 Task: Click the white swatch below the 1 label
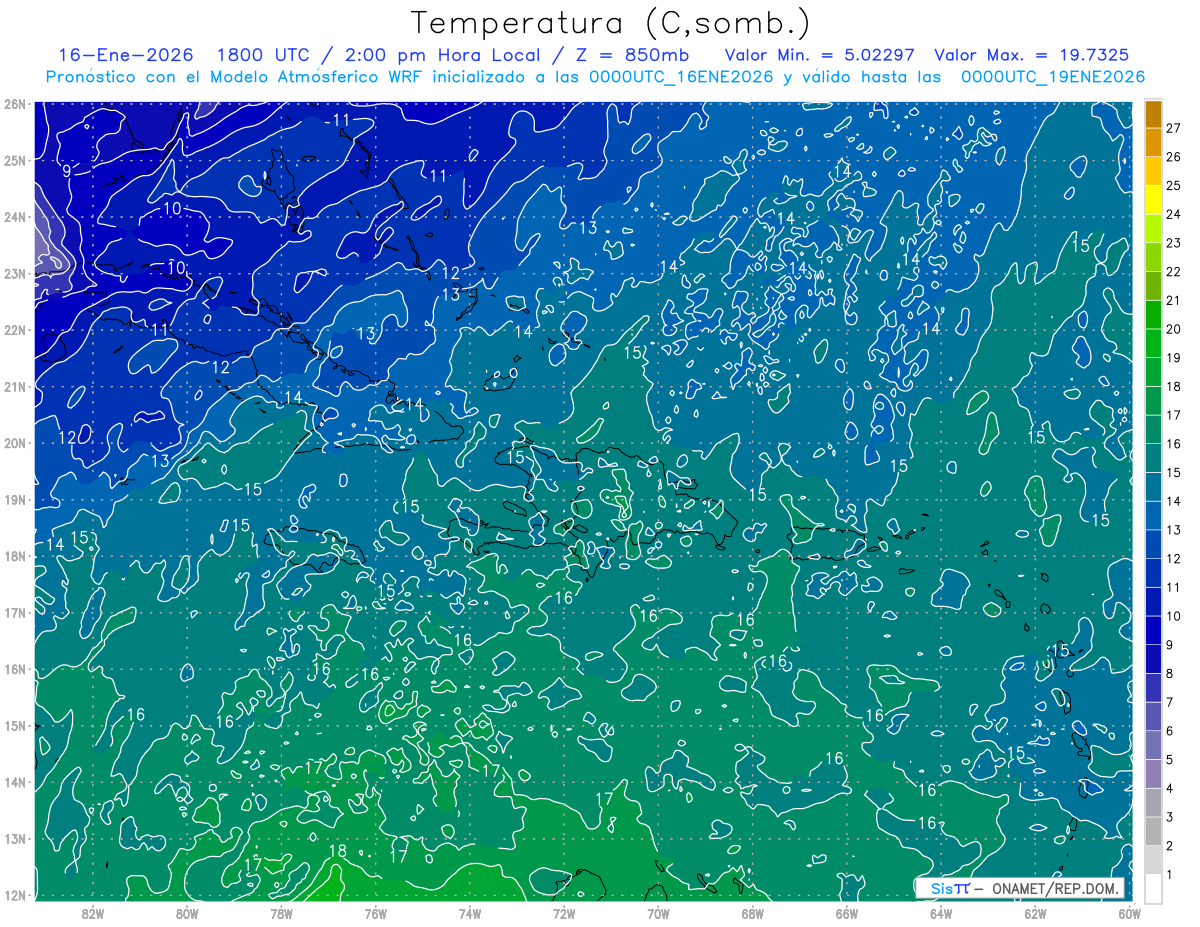[x=1153, y=888]
